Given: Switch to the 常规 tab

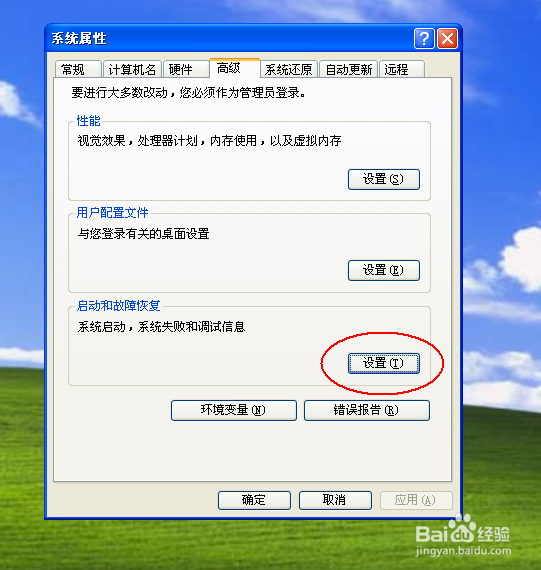Looking at the screenshot, I should pos(78,69).
